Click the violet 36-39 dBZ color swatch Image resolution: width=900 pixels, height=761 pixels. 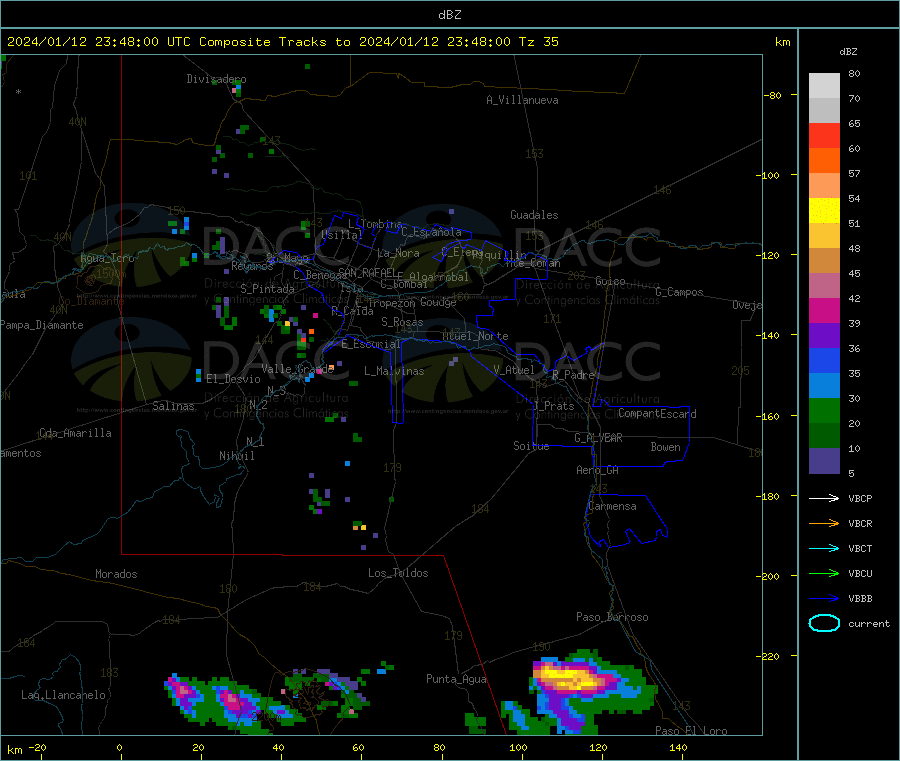[x=824, y=336]
